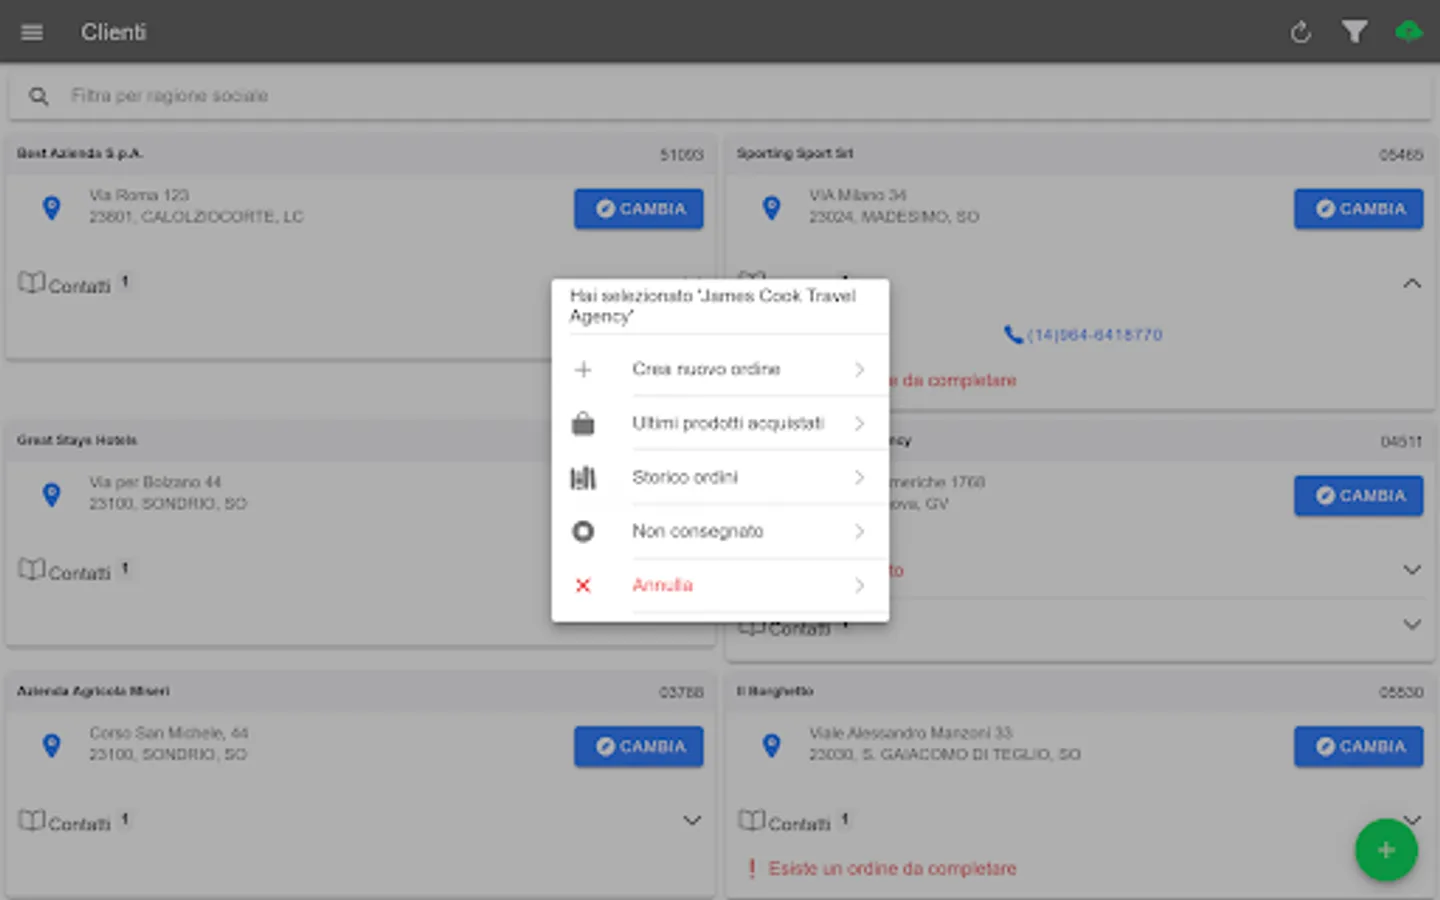Click customer code 03788
The image size is (1440, 900).
pyautogui.click(x=682, y=692)
